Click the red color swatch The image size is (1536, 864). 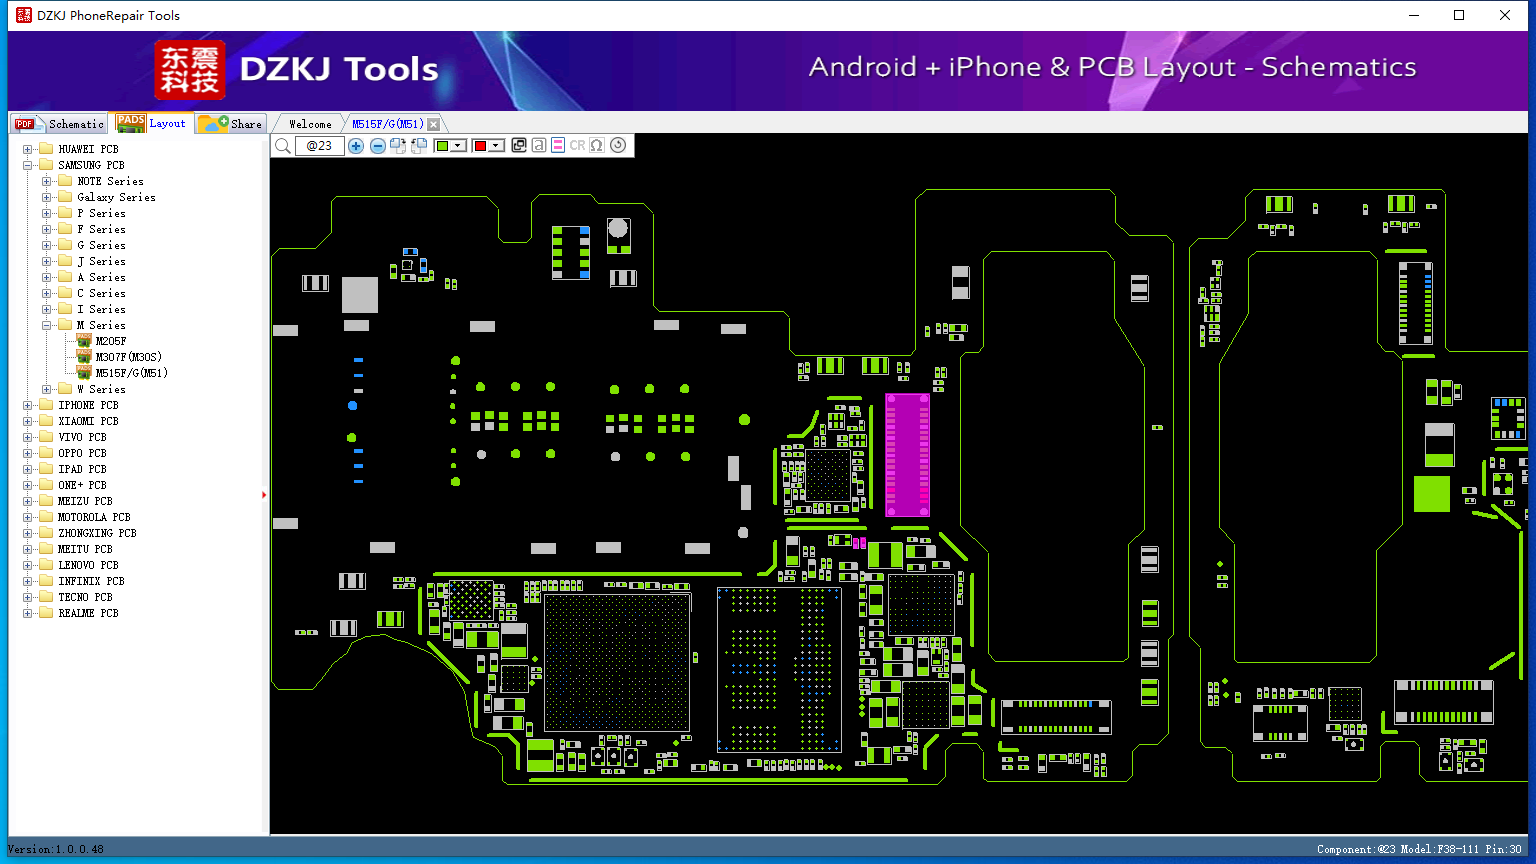pos(480,146)
